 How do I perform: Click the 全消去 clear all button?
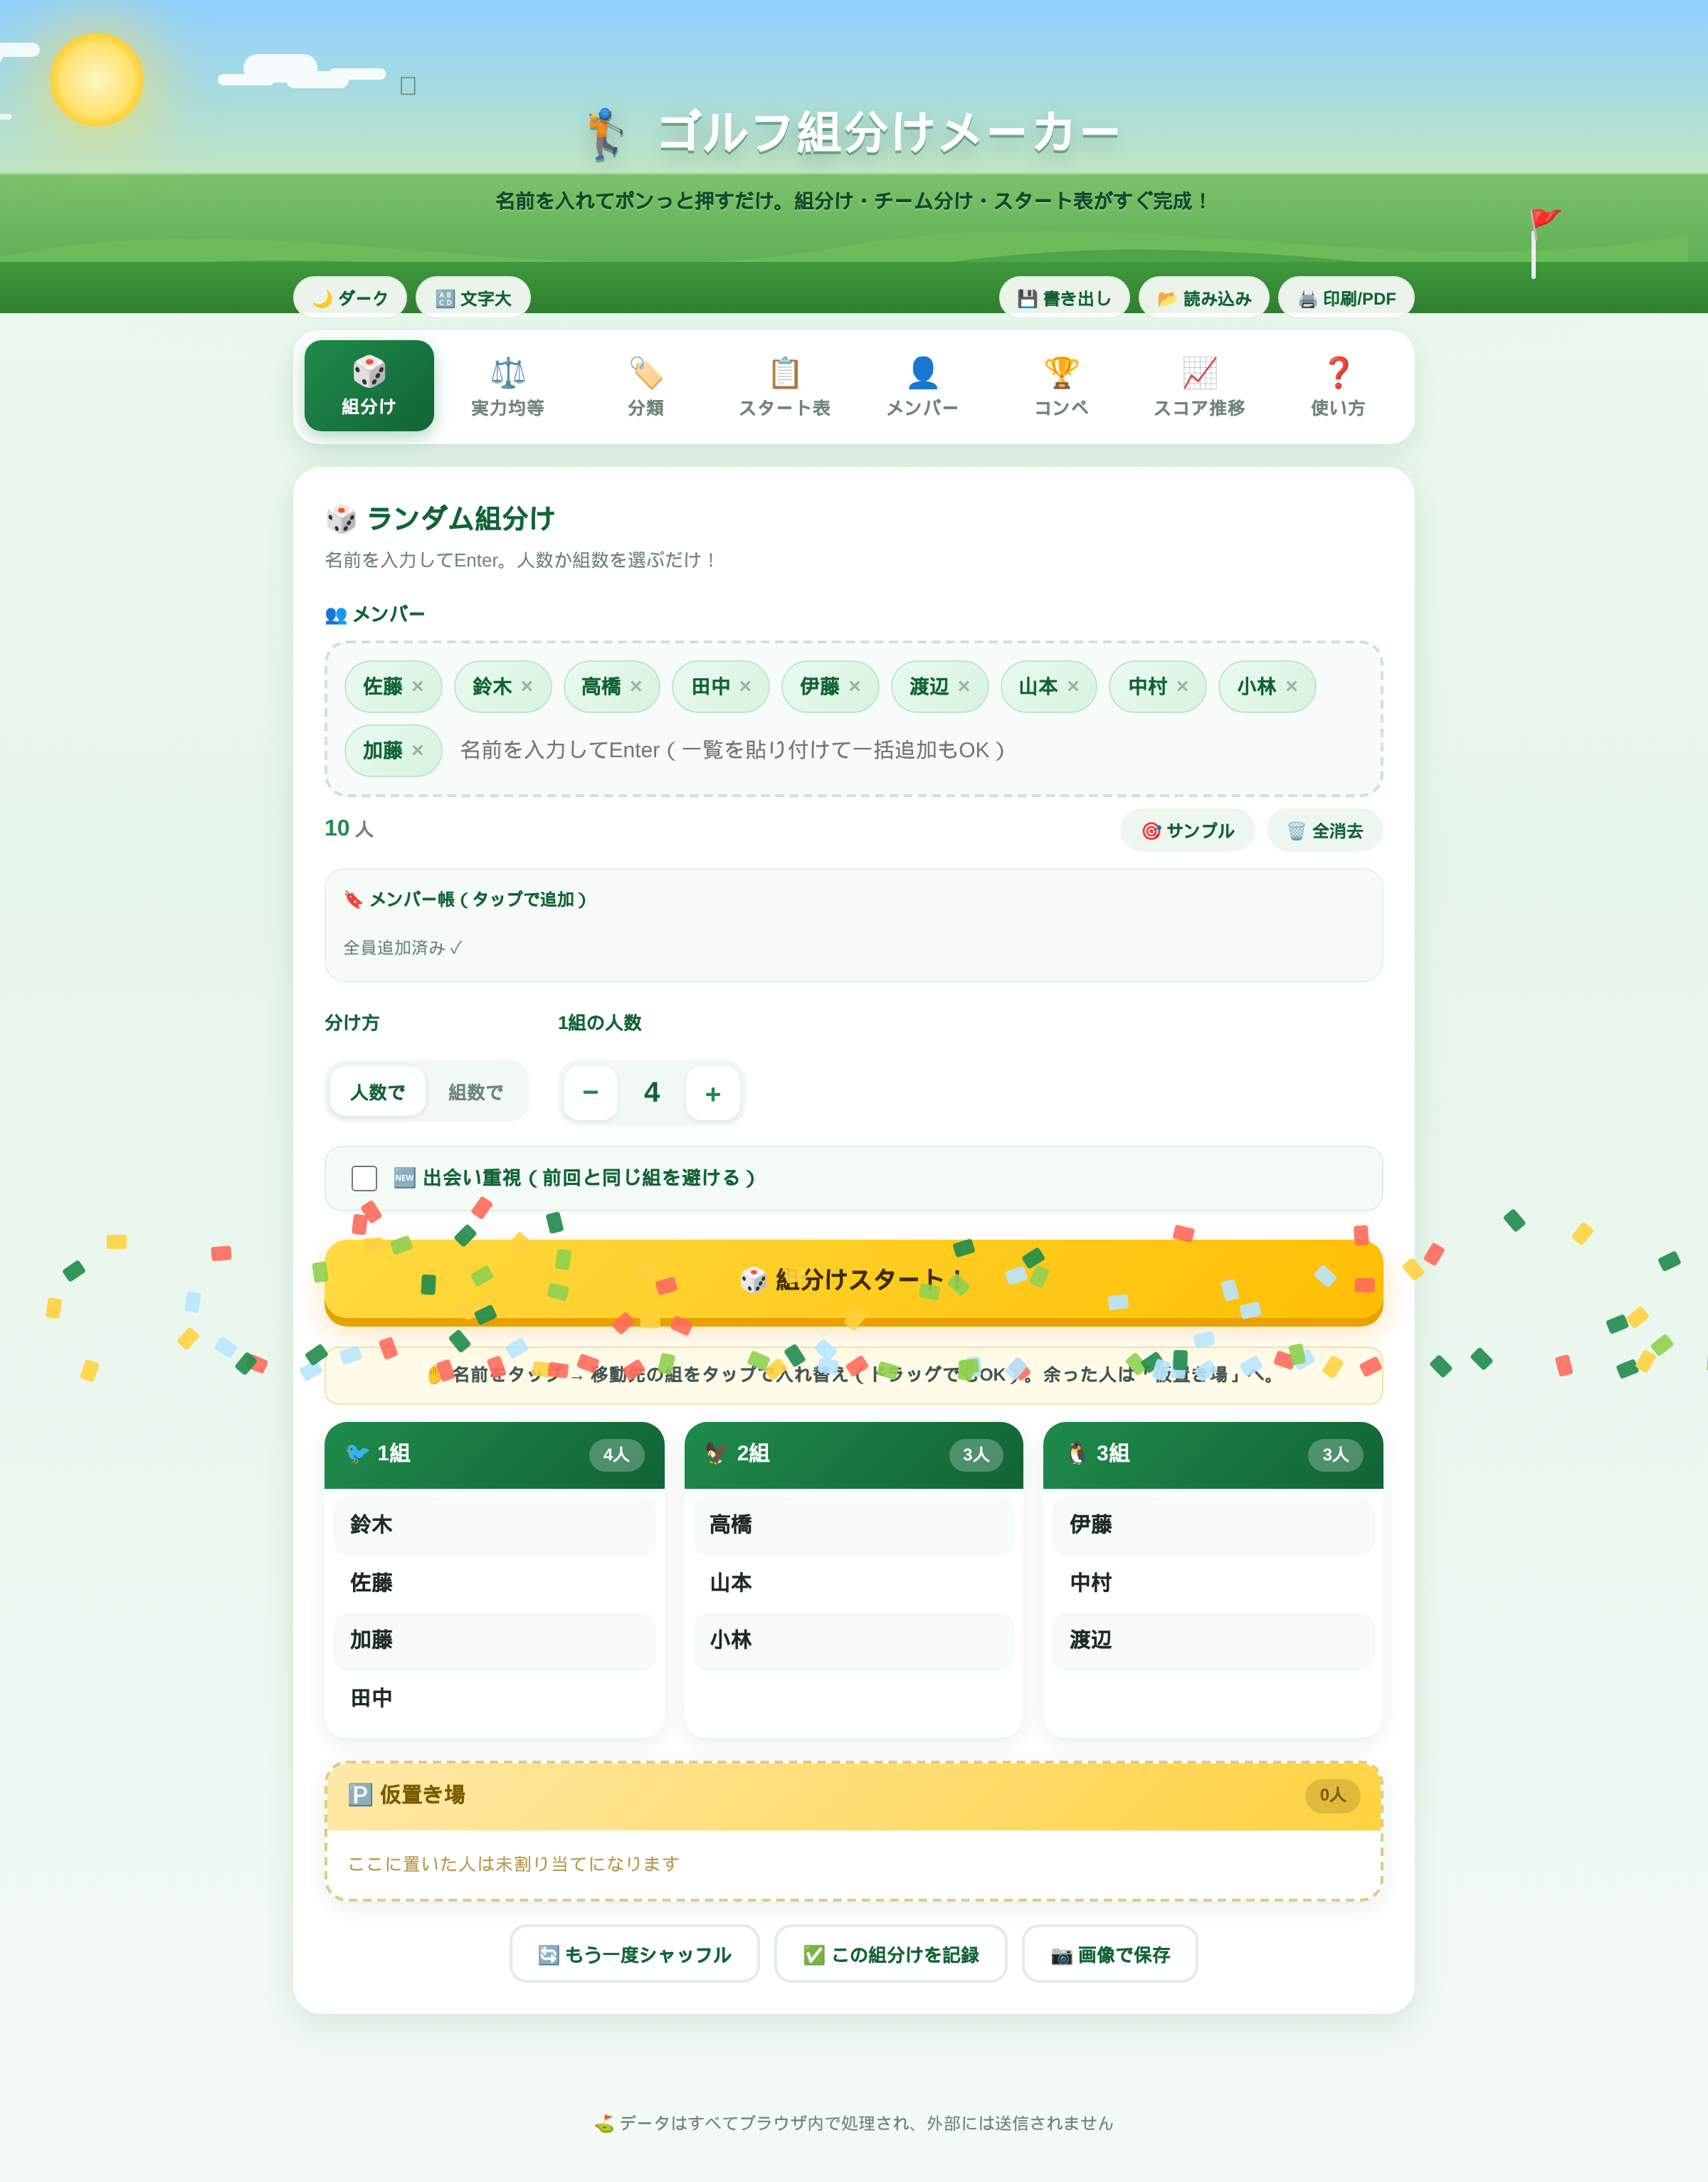1324,830
